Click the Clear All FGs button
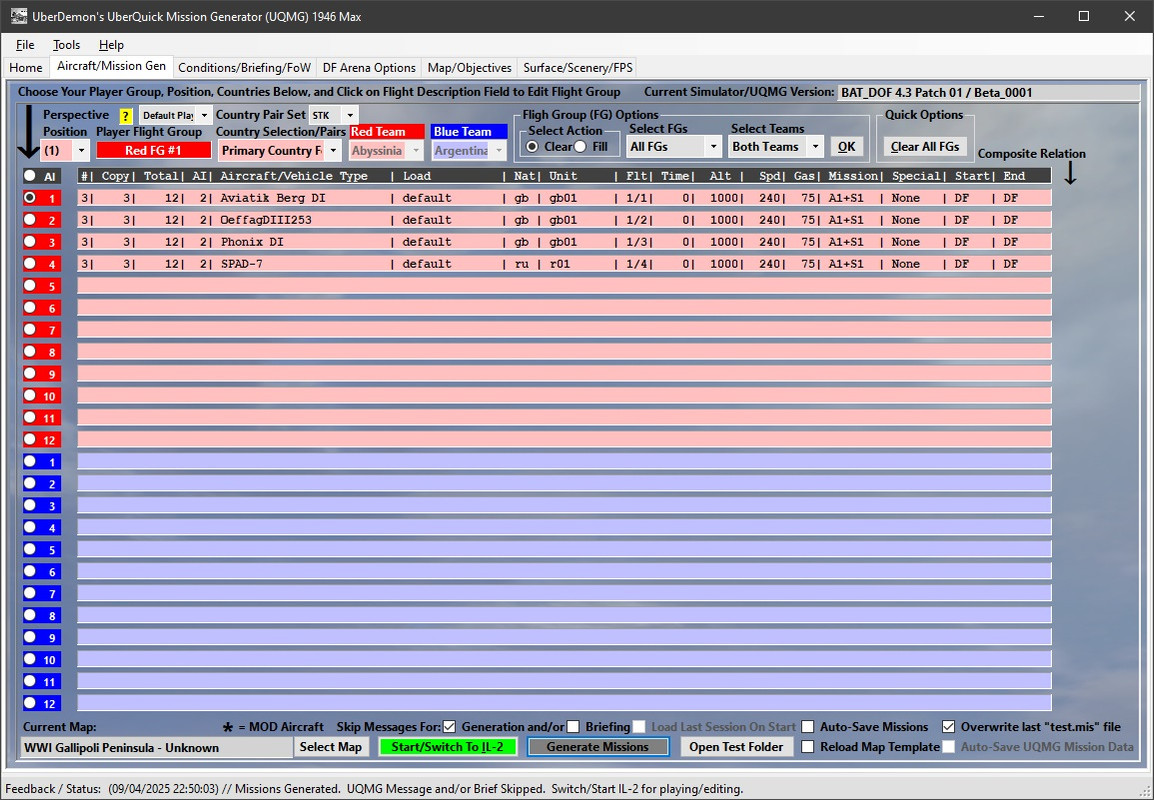The image size is (1154, 800). tap(924, 146)
